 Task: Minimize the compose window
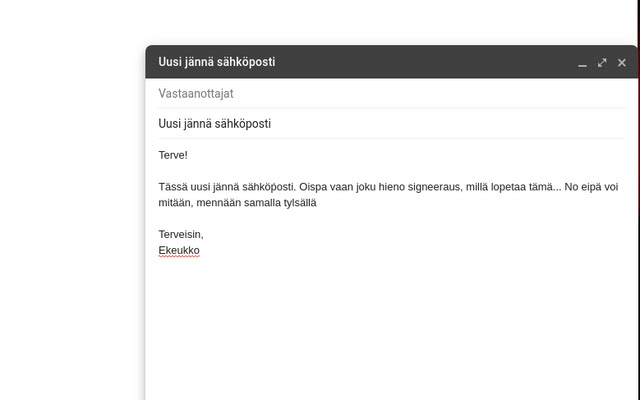point(582,63)
